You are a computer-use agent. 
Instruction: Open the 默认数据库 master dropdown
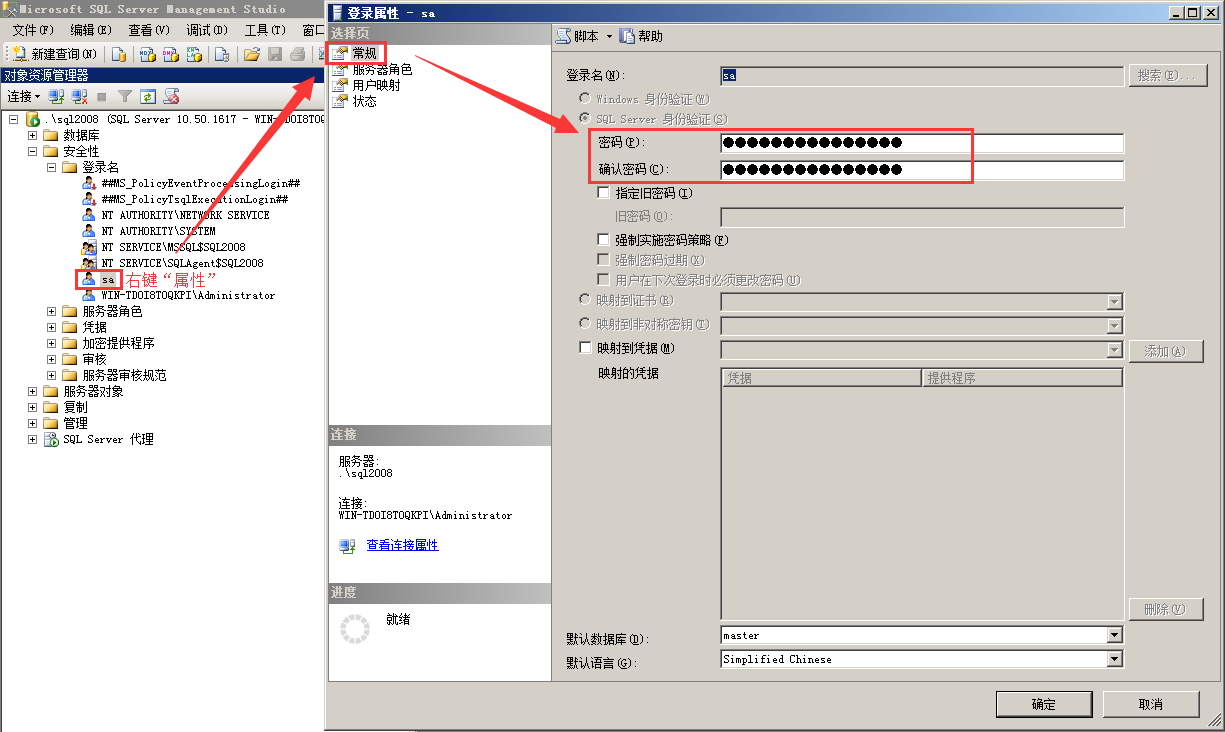click(x=1115, y=635)
